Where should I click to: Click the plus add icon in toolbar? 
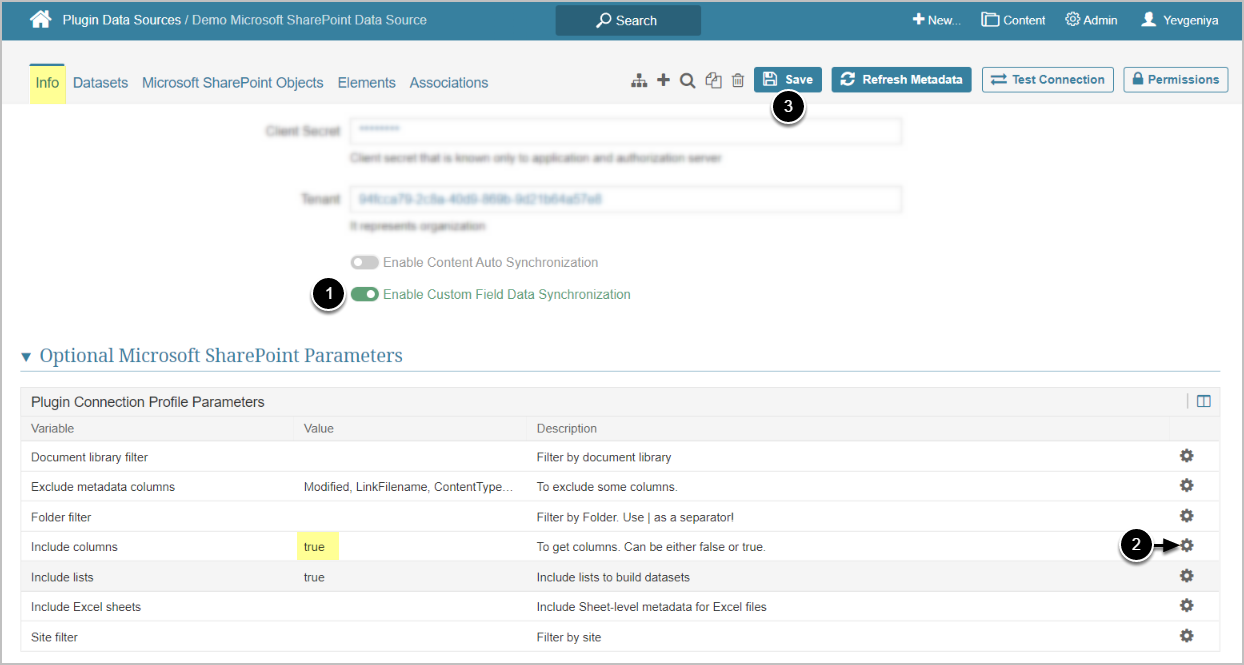click(663, 80)
